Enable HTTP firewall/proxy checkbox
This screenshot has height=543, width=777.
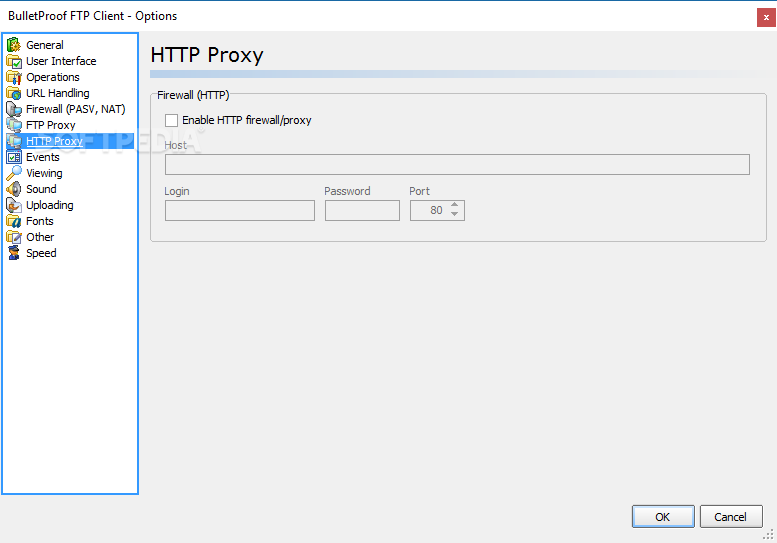click(171, 120)
